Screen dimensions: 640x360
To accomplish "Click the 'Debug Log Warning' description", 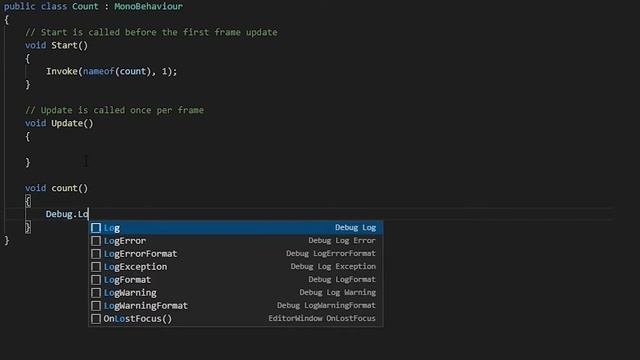I will click(338, 292).
